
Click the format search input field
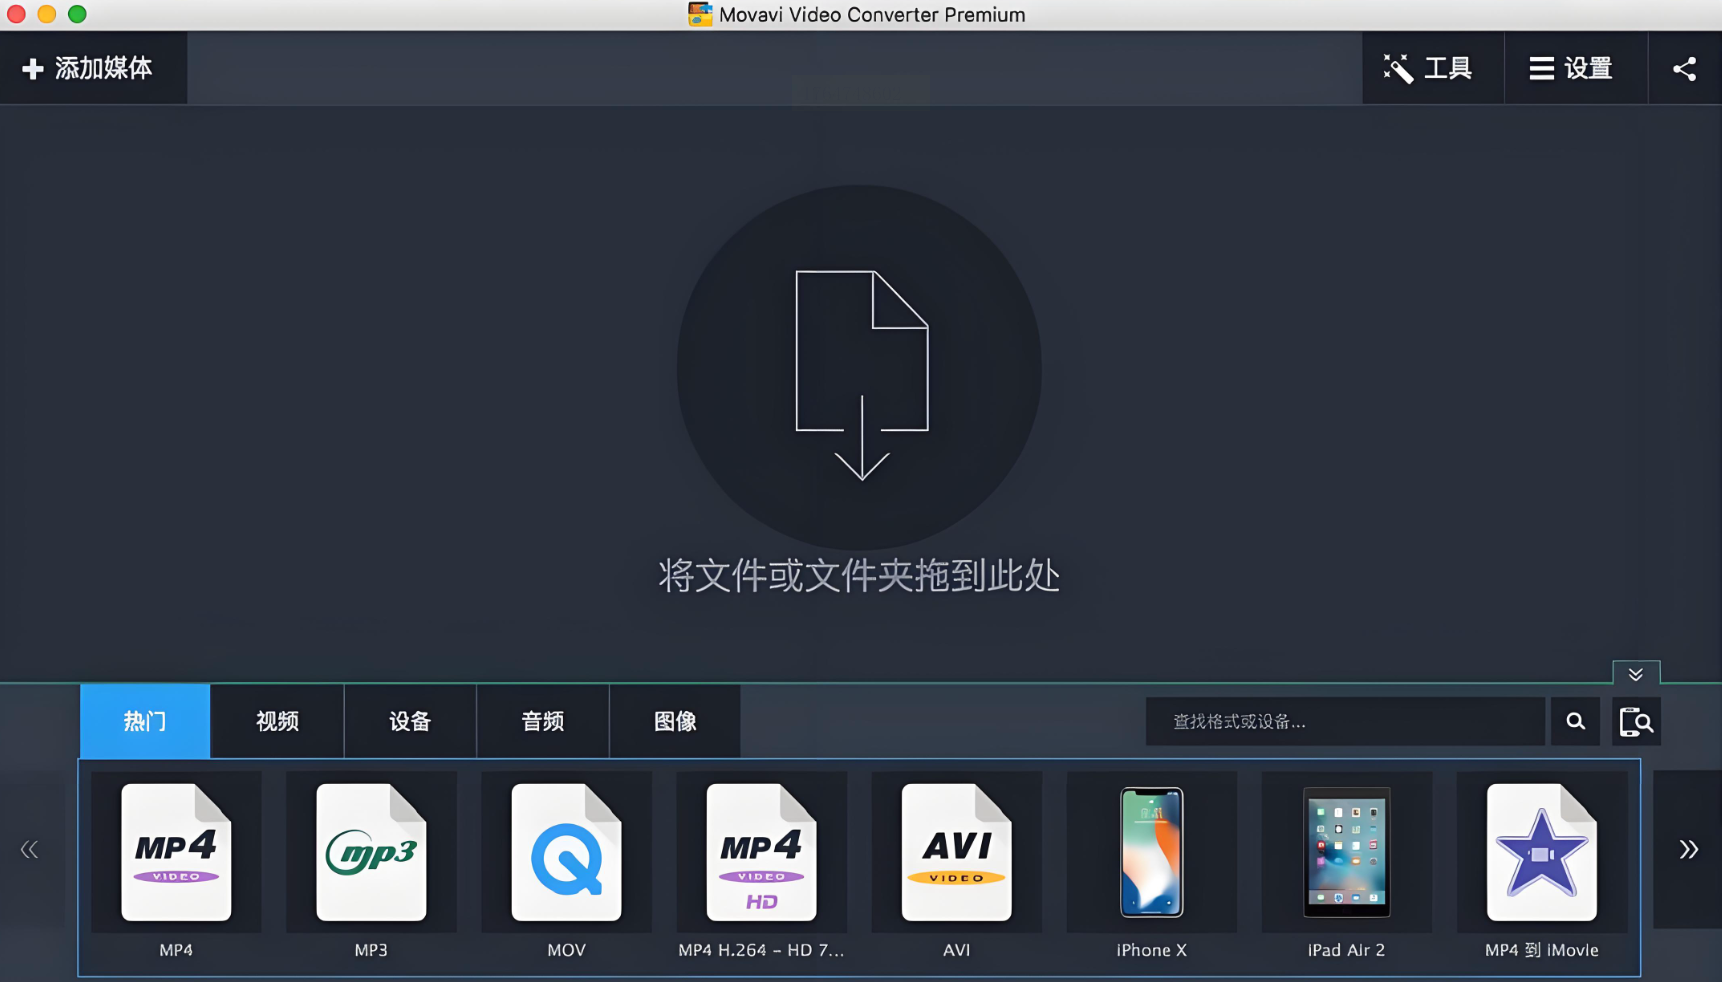point(1345,721)
